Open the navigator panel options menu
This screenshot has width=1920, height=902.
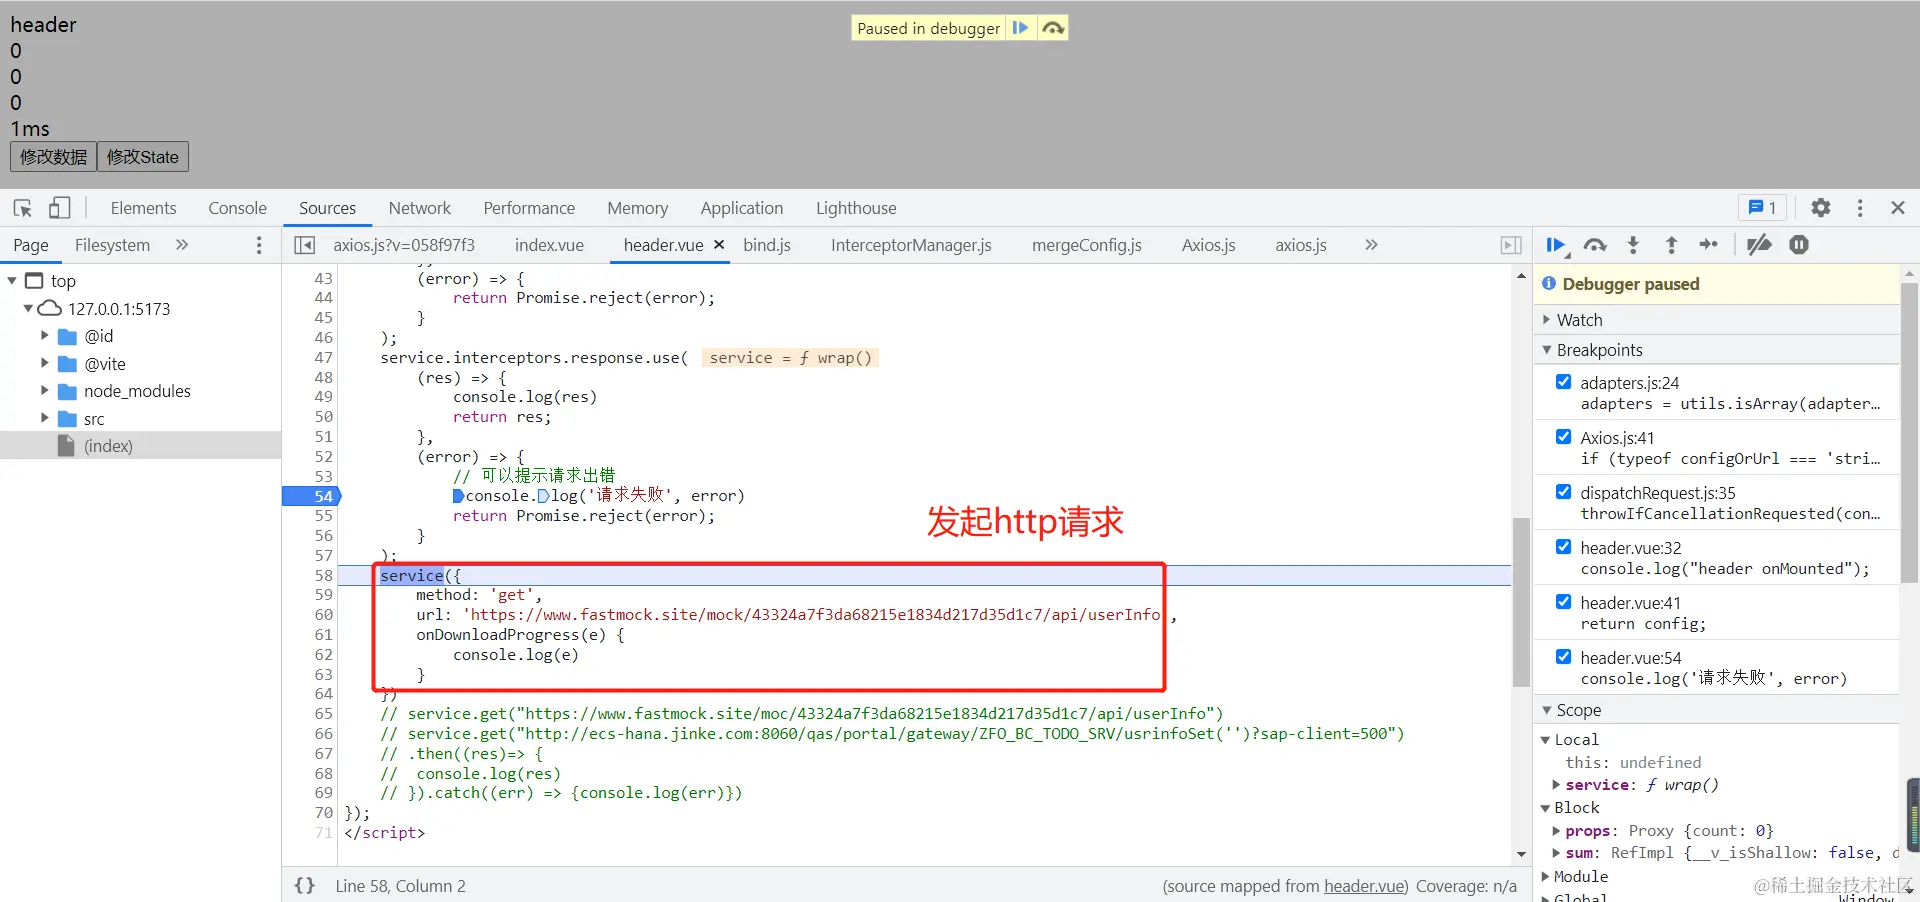[259, 245]
